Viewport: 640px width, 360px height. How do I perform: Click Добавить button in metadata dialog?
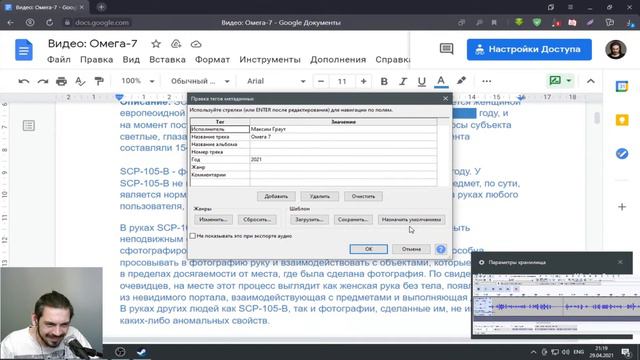coord(276,196)
